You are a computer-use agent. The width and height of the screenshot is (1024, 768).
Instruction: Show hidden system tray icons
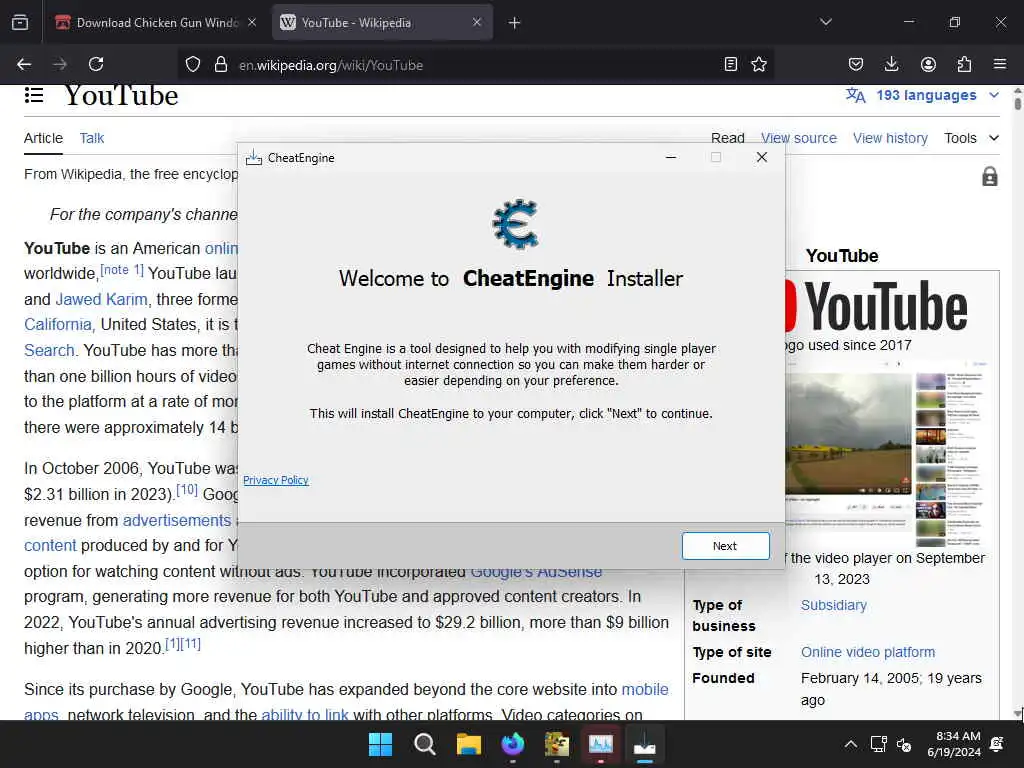point(850,744)
